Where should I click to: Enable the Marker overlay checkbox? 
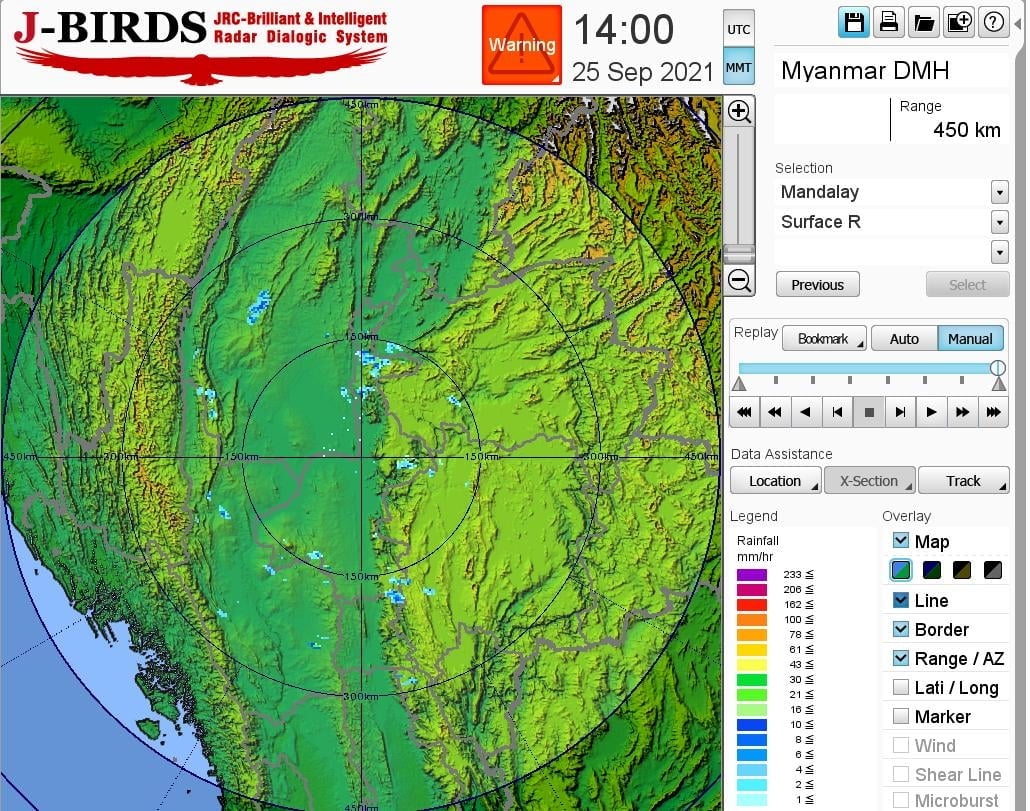[901, 716]
